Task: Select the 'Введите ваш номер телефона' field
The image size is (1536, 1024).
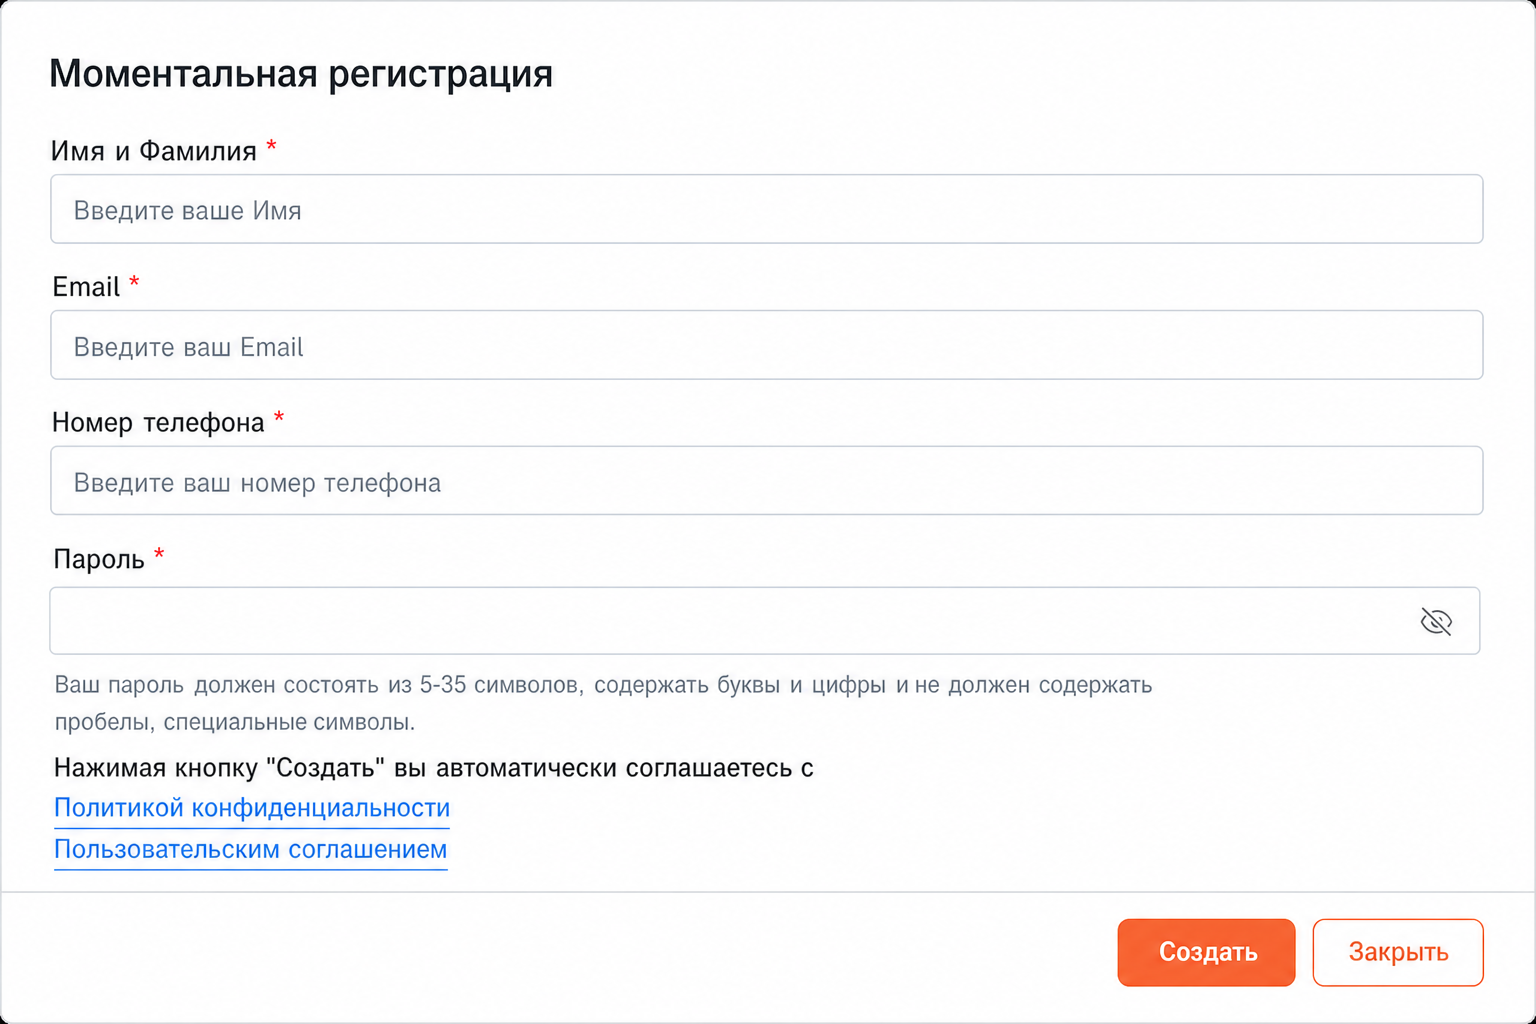Action: pyautogui.click(x=766, y=481)
